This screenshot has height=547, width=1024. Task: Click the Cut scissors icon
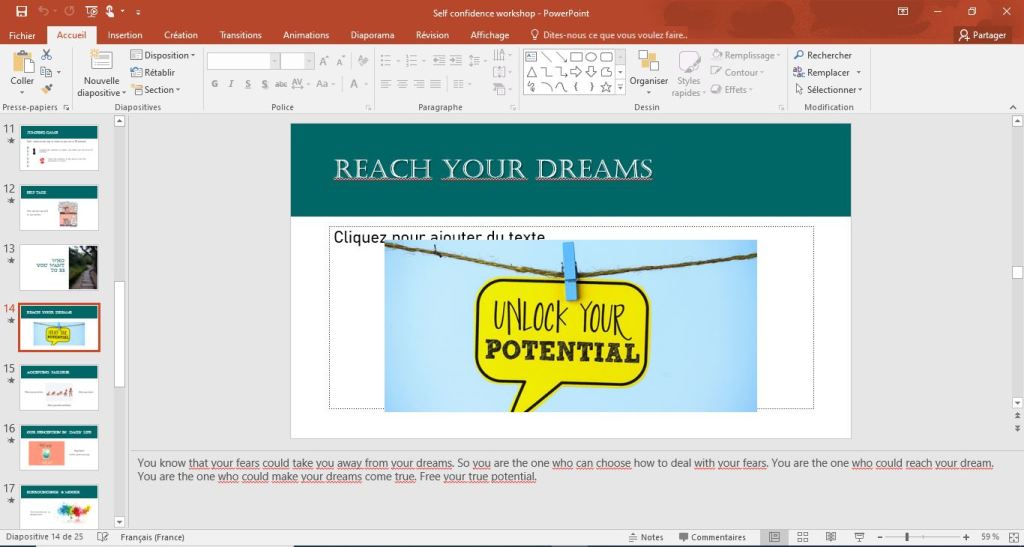[46, 57]
